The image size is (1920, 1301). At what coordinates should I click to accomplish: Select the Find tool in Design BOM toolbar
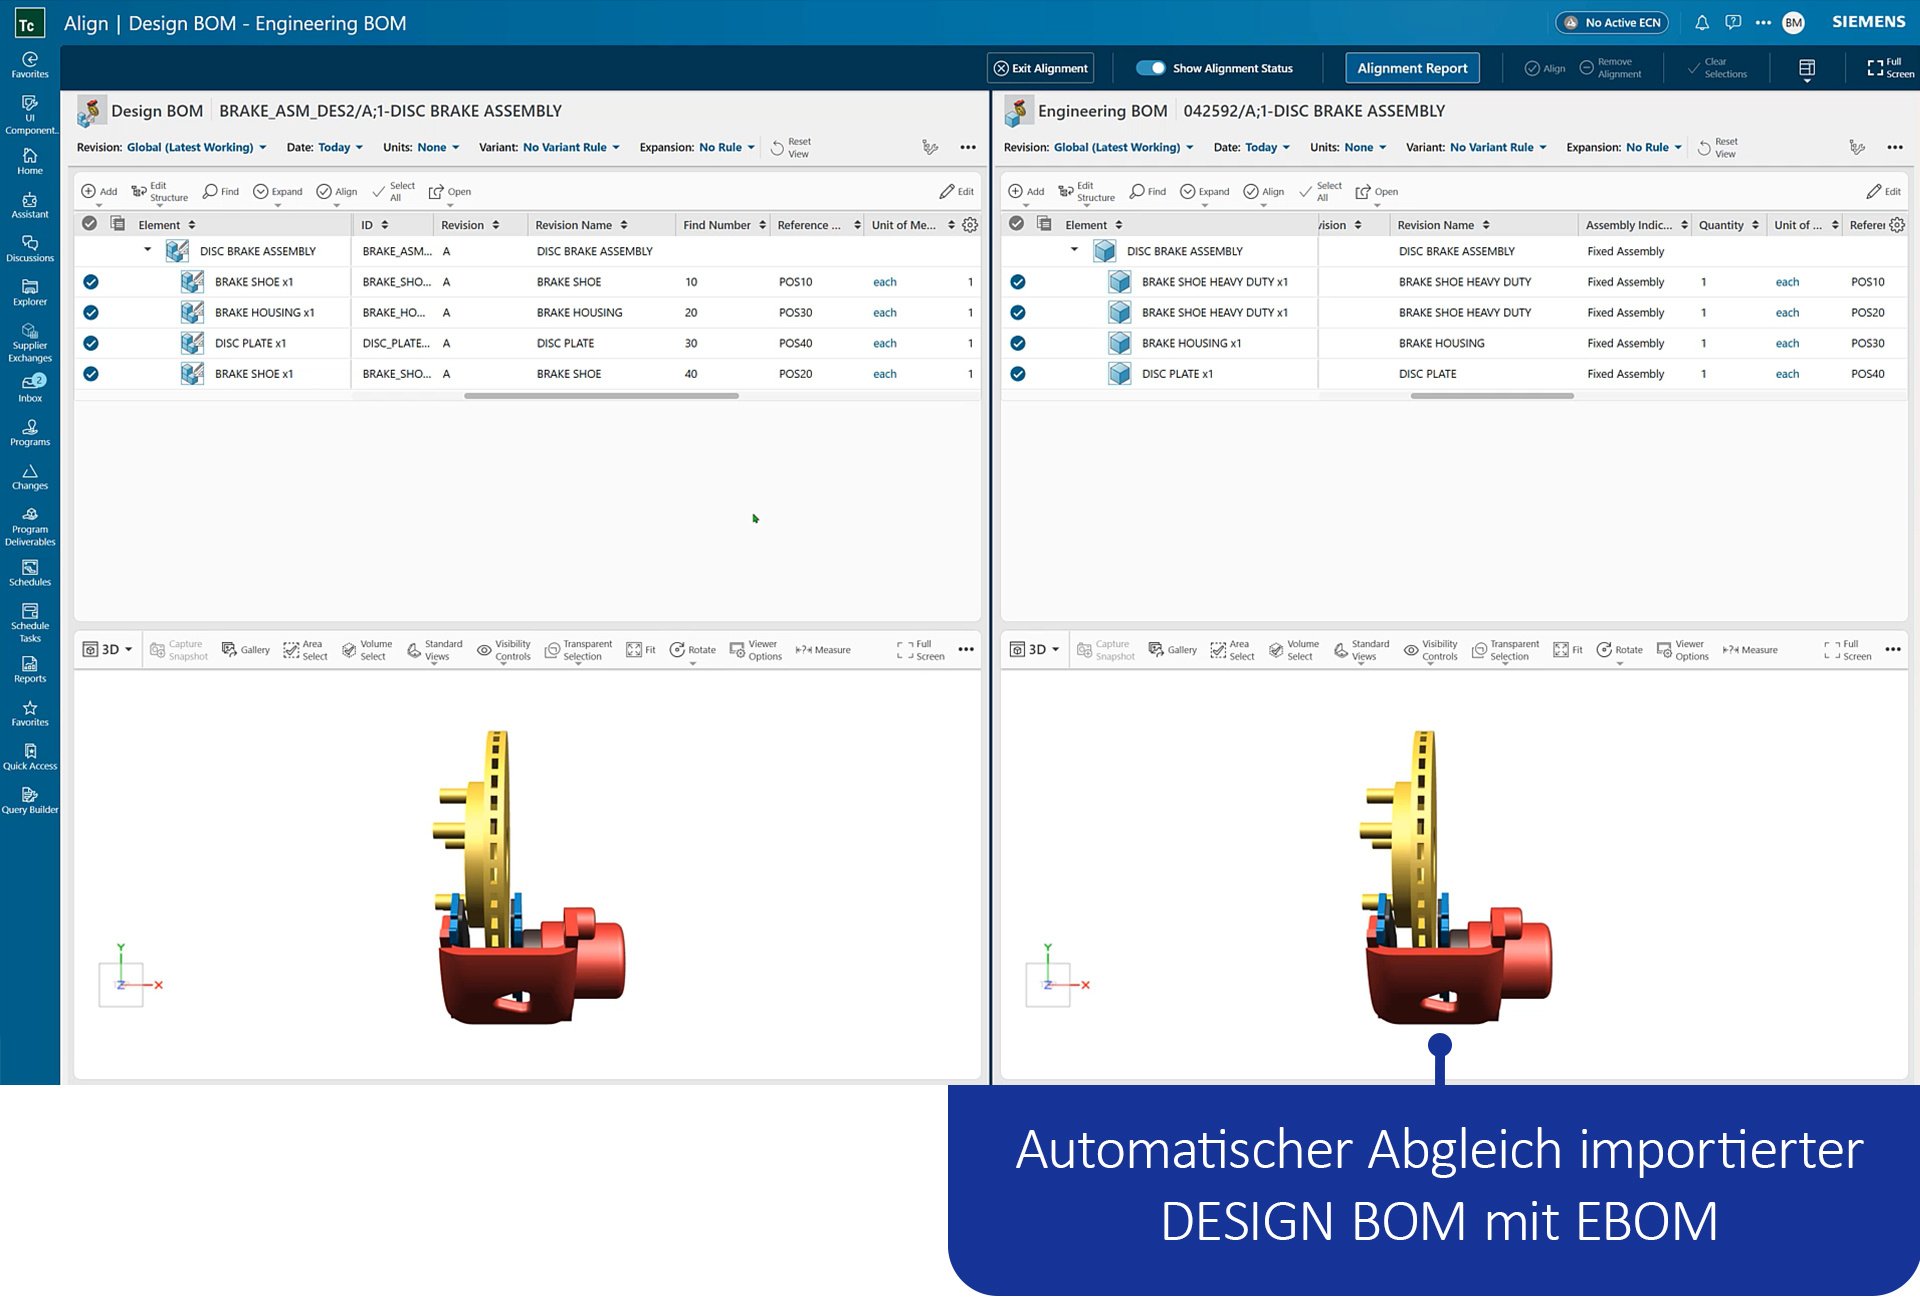coord(220,191)
